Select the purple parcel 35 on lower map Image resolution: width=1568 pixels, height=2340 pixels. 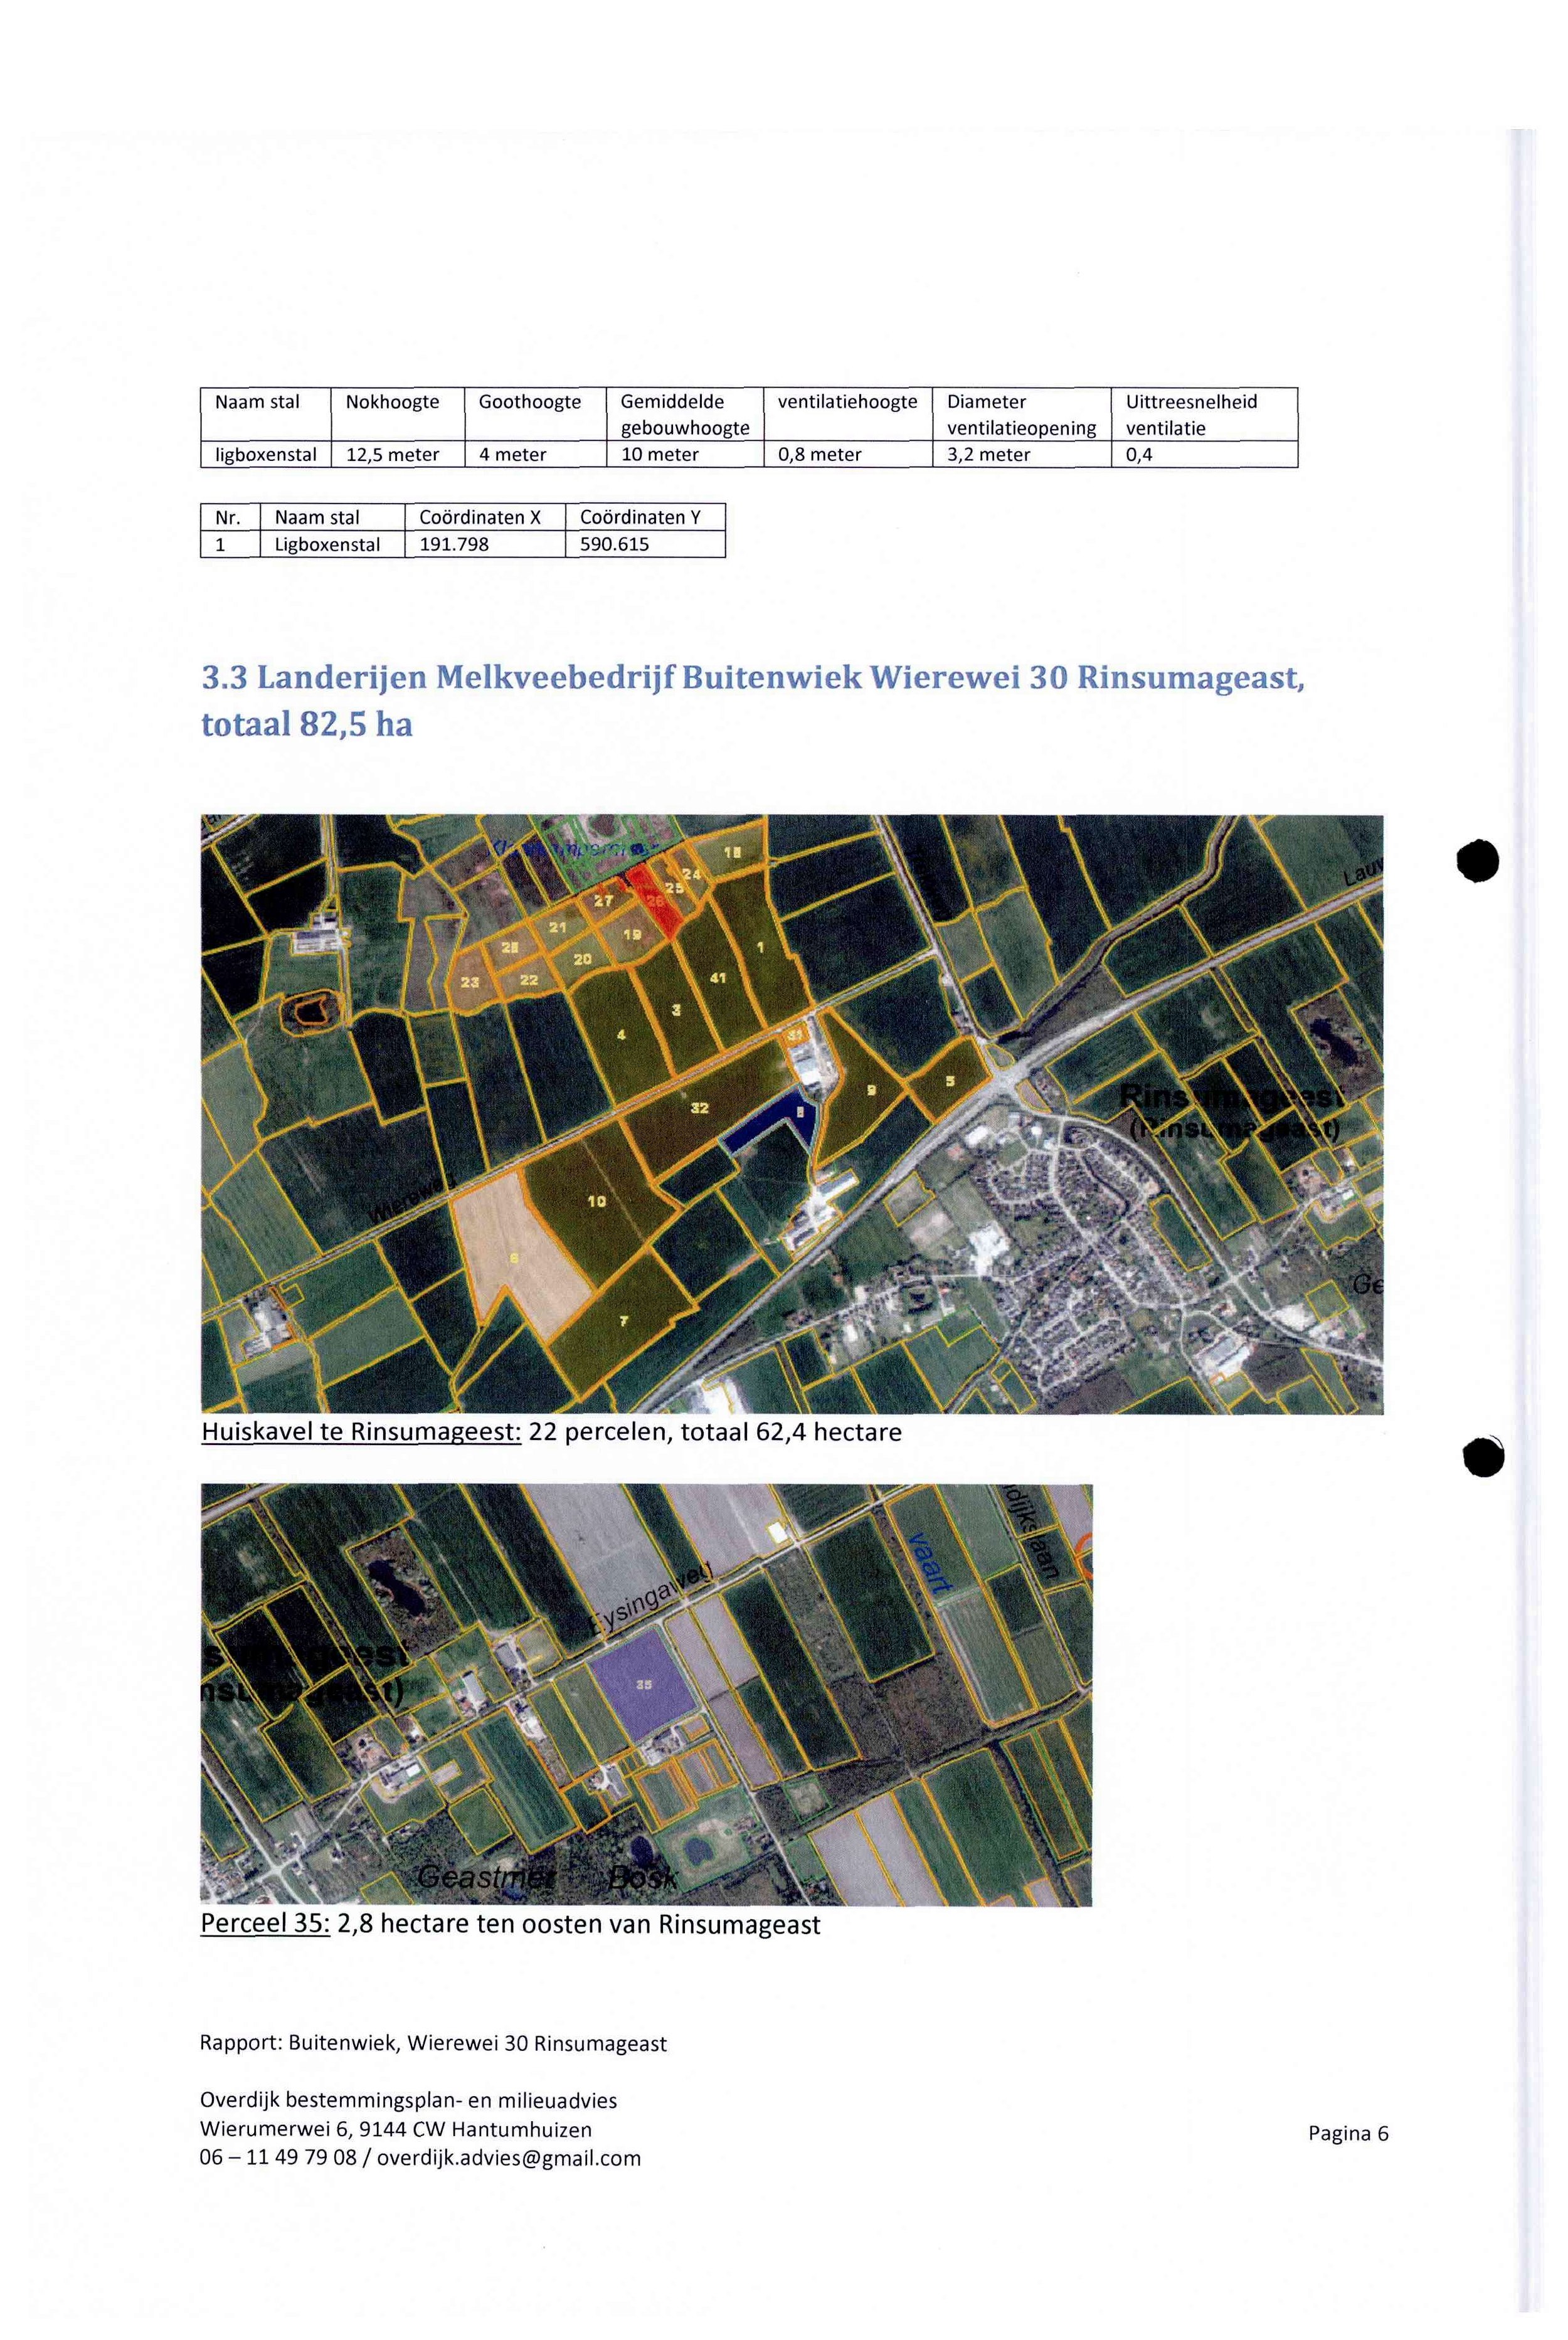643,1686
